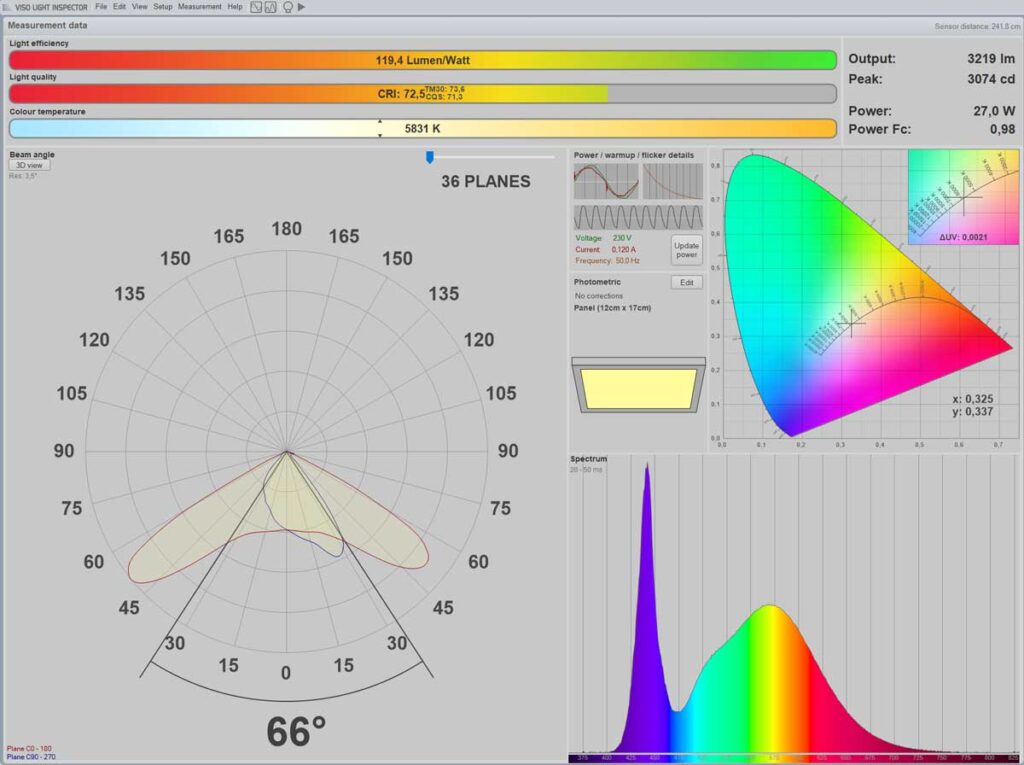Select the polar plot icon in the toolbar
This screenshot has height=765, width=1024.
coord(256,7)
